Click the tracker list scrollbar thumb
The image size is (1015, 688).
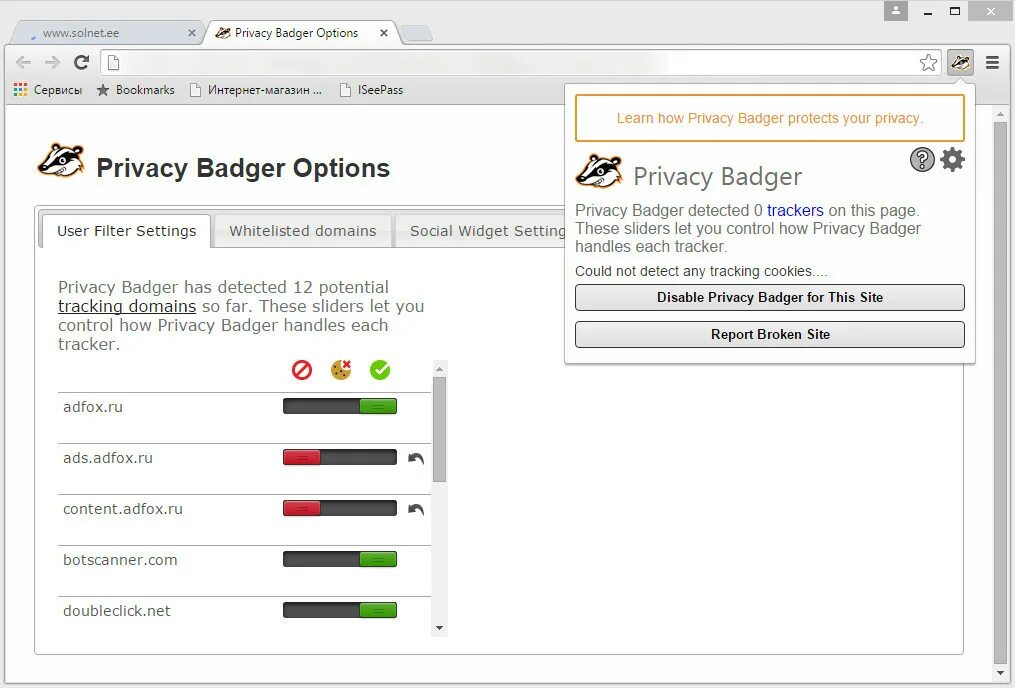click(440, 430)
